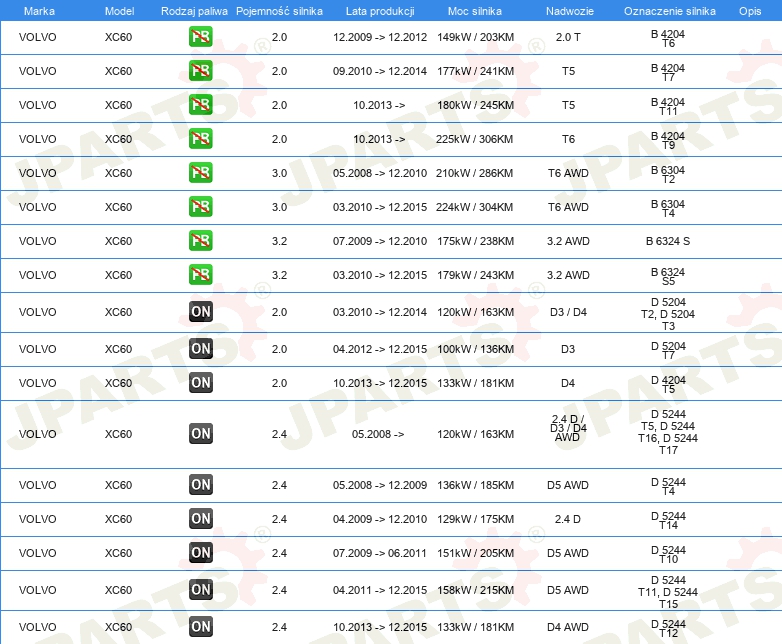Click the petrol icon in the B 4204 T6 row
The width and height of the screenshot is (782, 644).
pos(200,37)
